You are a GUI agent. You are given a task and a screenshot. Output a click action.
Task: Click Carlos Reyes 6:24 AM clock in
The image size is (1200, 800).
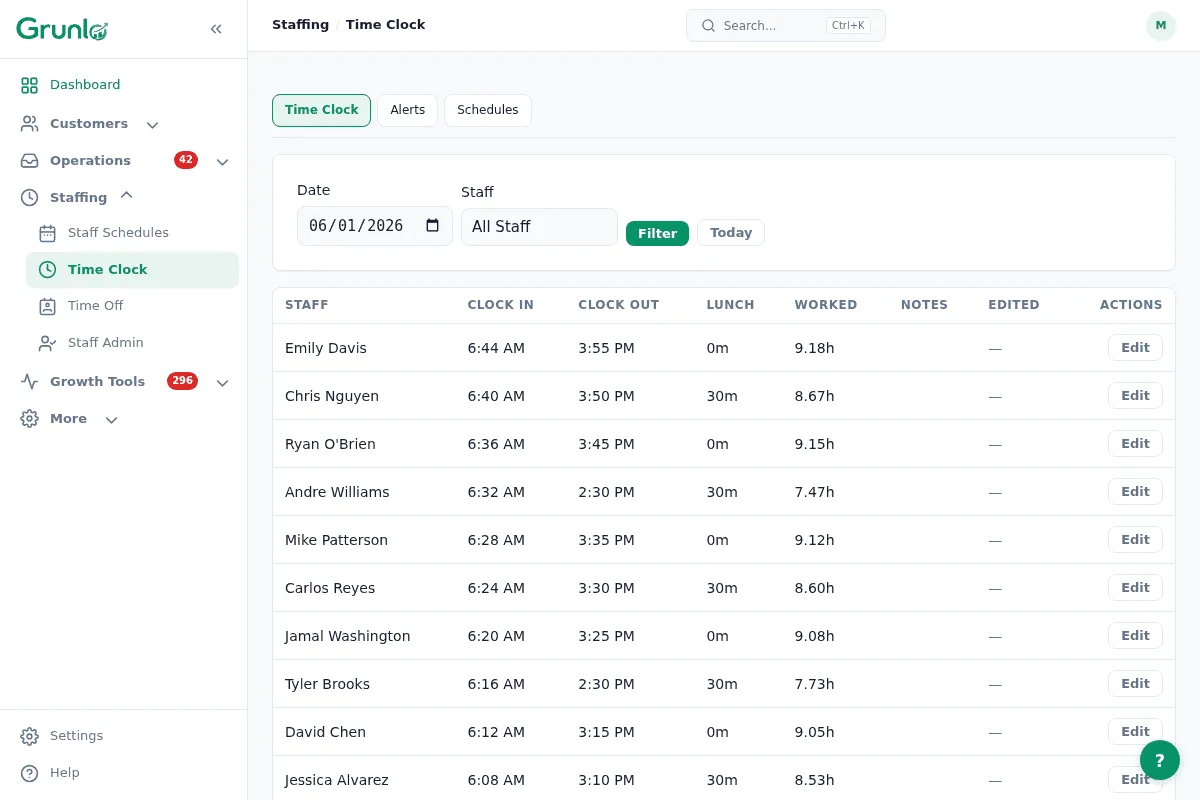click(496, 588)
